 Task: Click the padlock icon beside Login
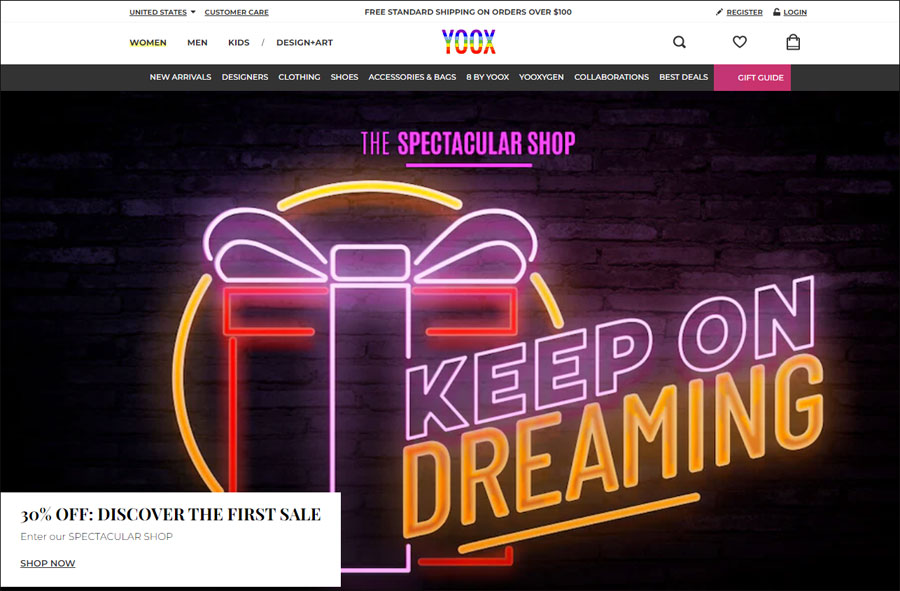[776, 12]
